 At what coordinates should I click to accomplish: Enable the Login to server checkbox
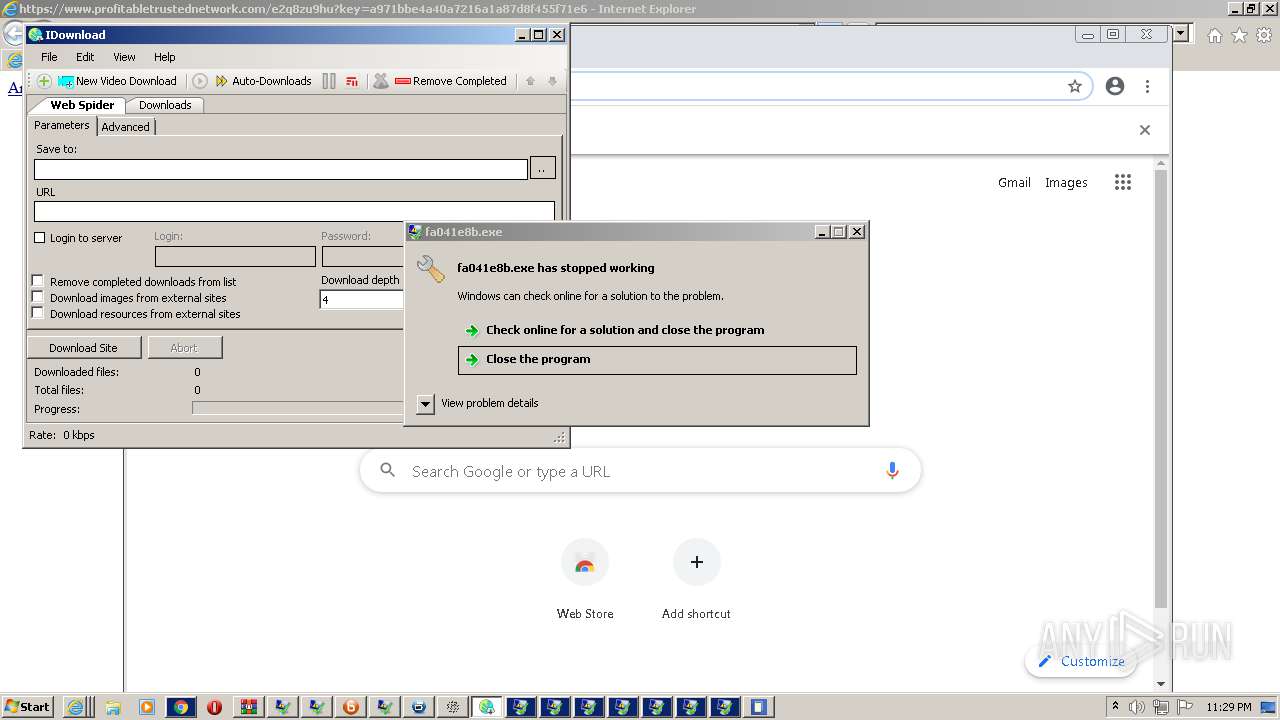(40, 238)
